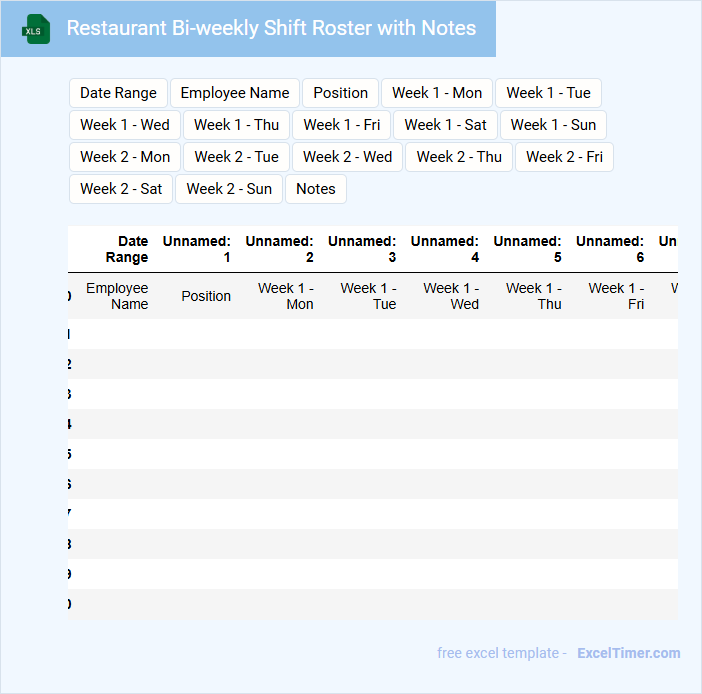Viewport: 702px width, 694px height.
Task: Select the Week 1 - Thu tag
Action: click(237, 125)
